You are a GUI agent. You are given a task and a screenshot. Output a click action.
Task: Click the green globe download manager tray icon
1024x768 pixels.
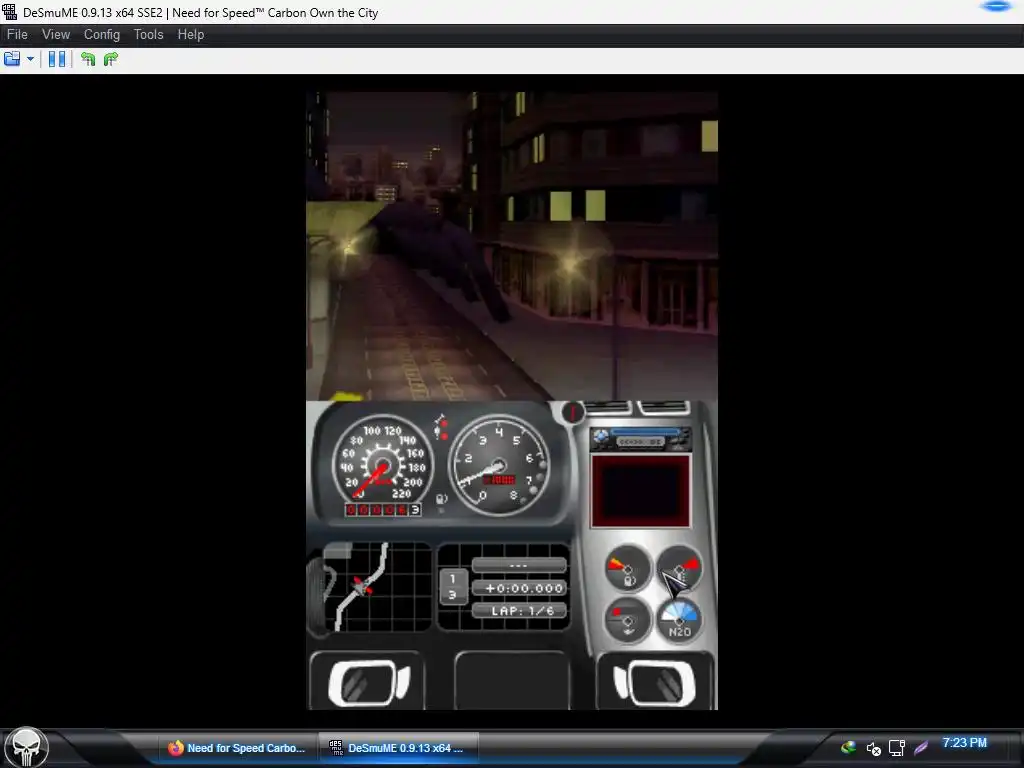click(x=848, y=748)
